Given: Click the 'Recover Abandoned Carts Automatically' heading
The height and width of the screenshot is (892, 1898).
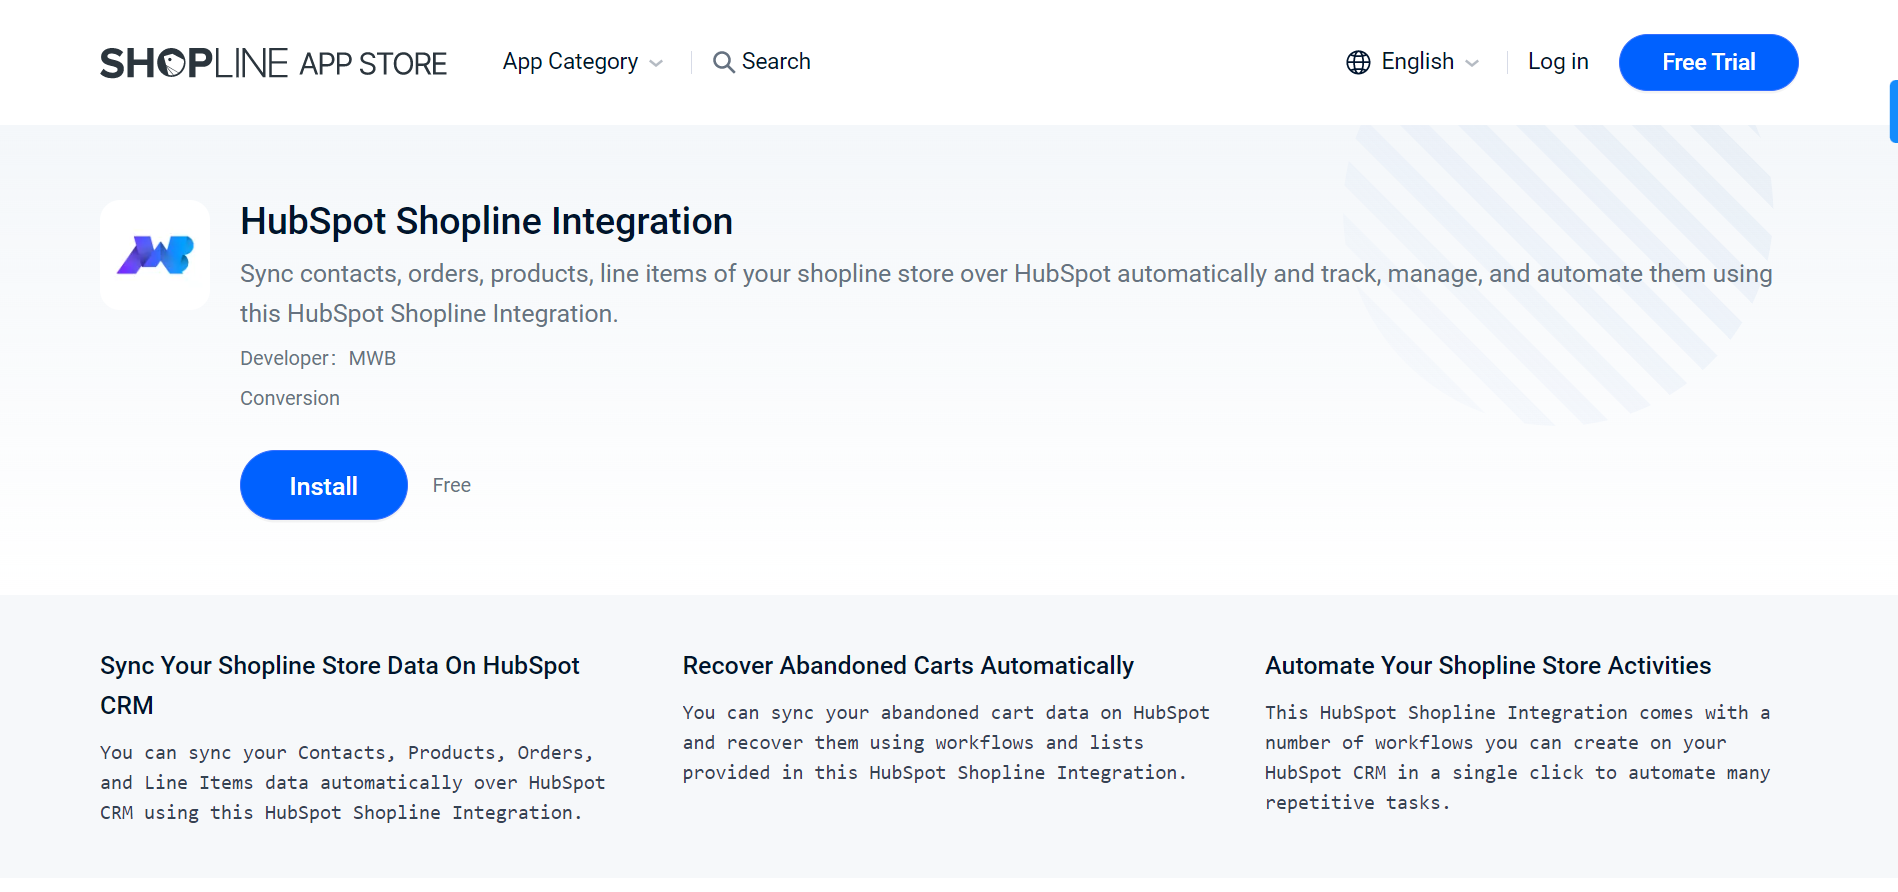Looking at the screenshot, I should point(908,665).
